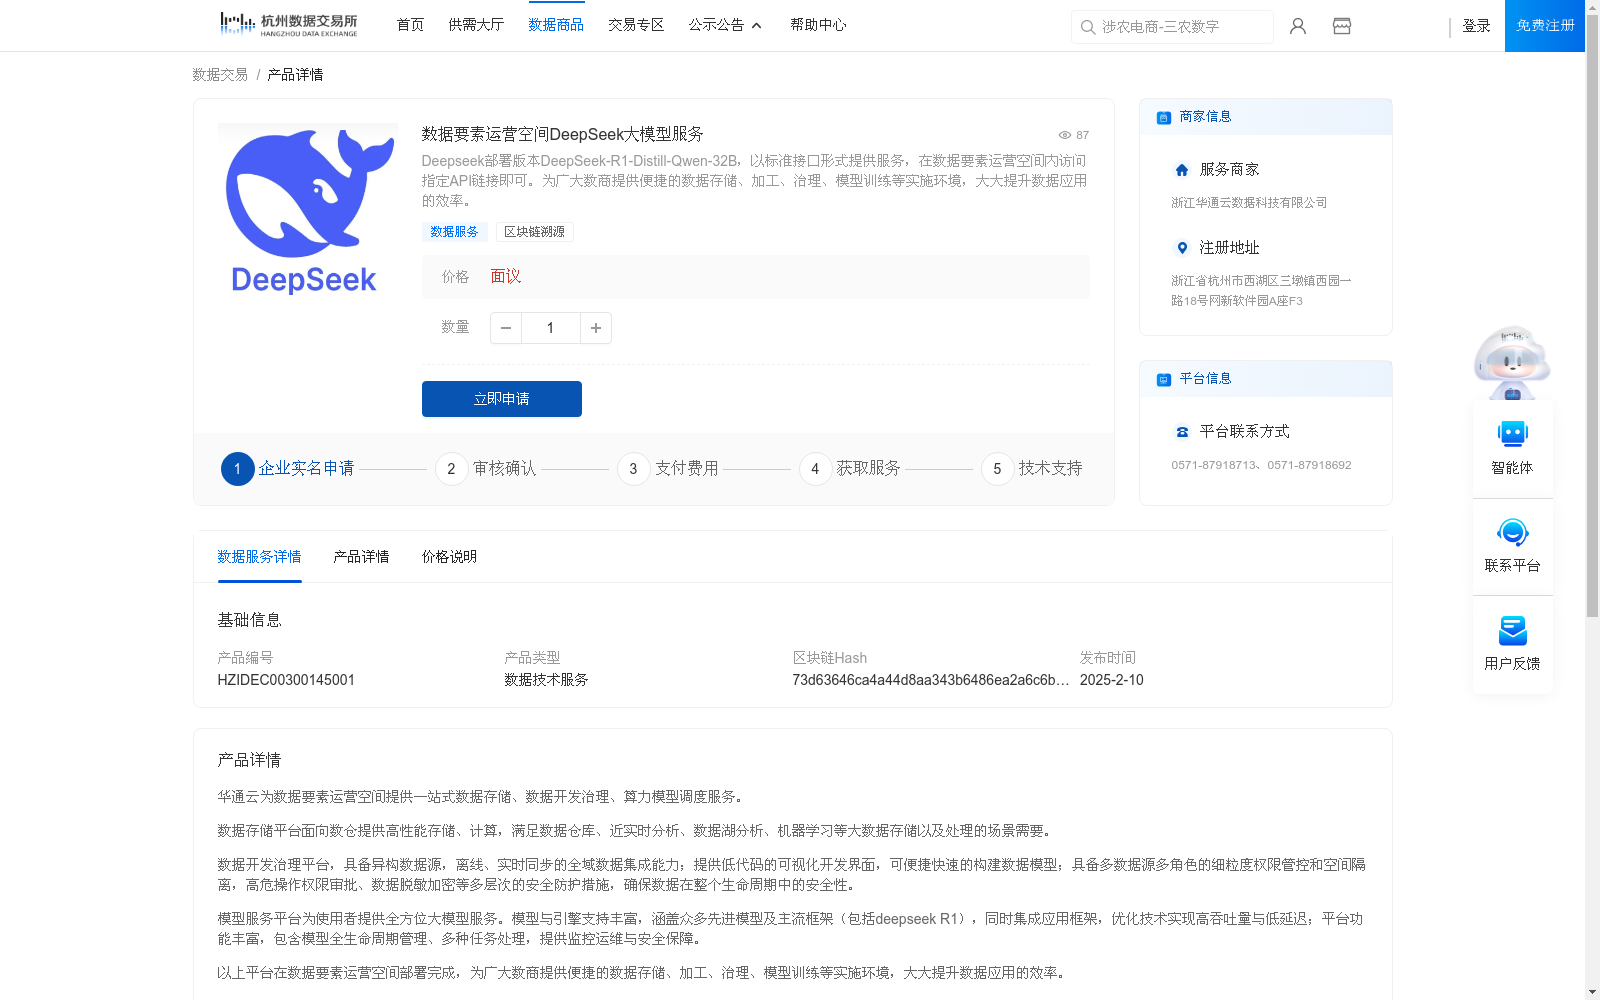Select step 5 技术支持
This screenshot has height=1000, width=1600.
pos(1032,469)
